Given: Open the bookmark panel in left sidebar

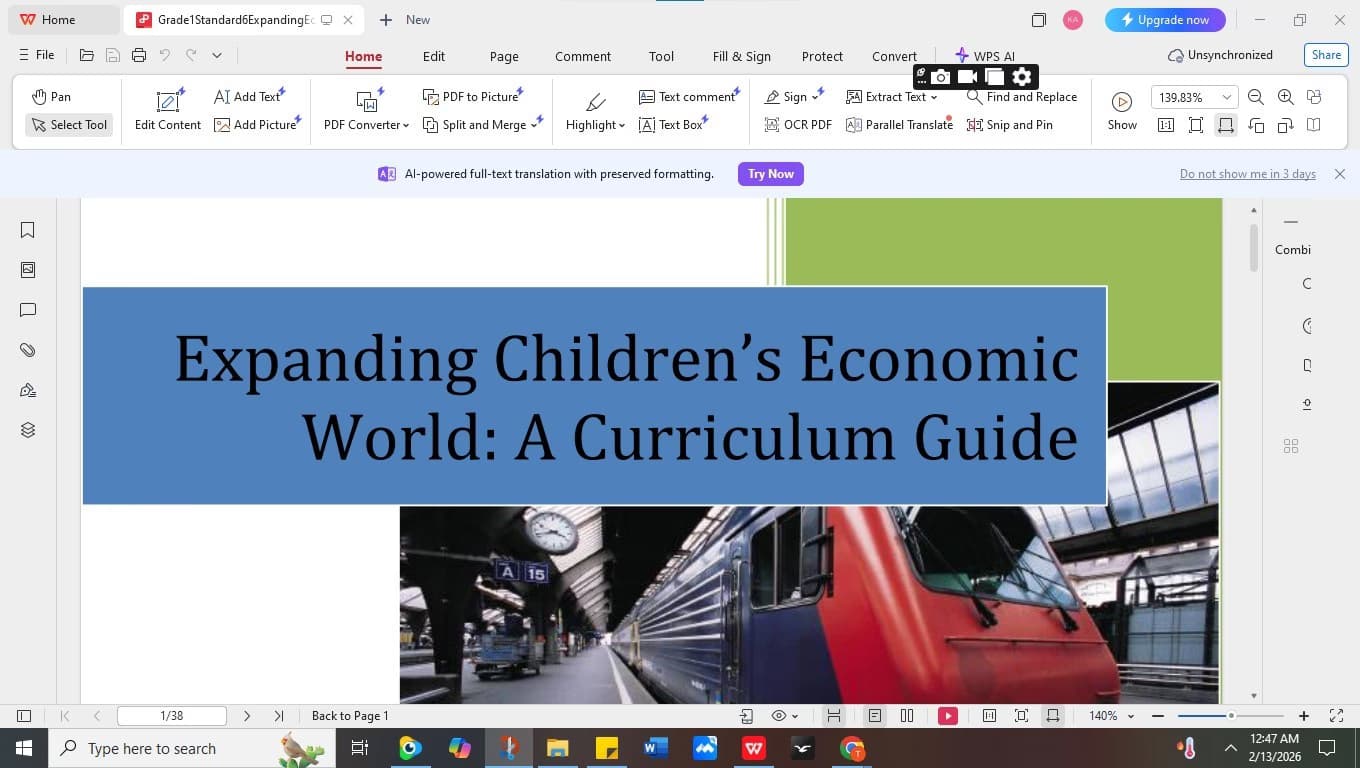Looking at the screenshot, I should [x=28, y=230].
